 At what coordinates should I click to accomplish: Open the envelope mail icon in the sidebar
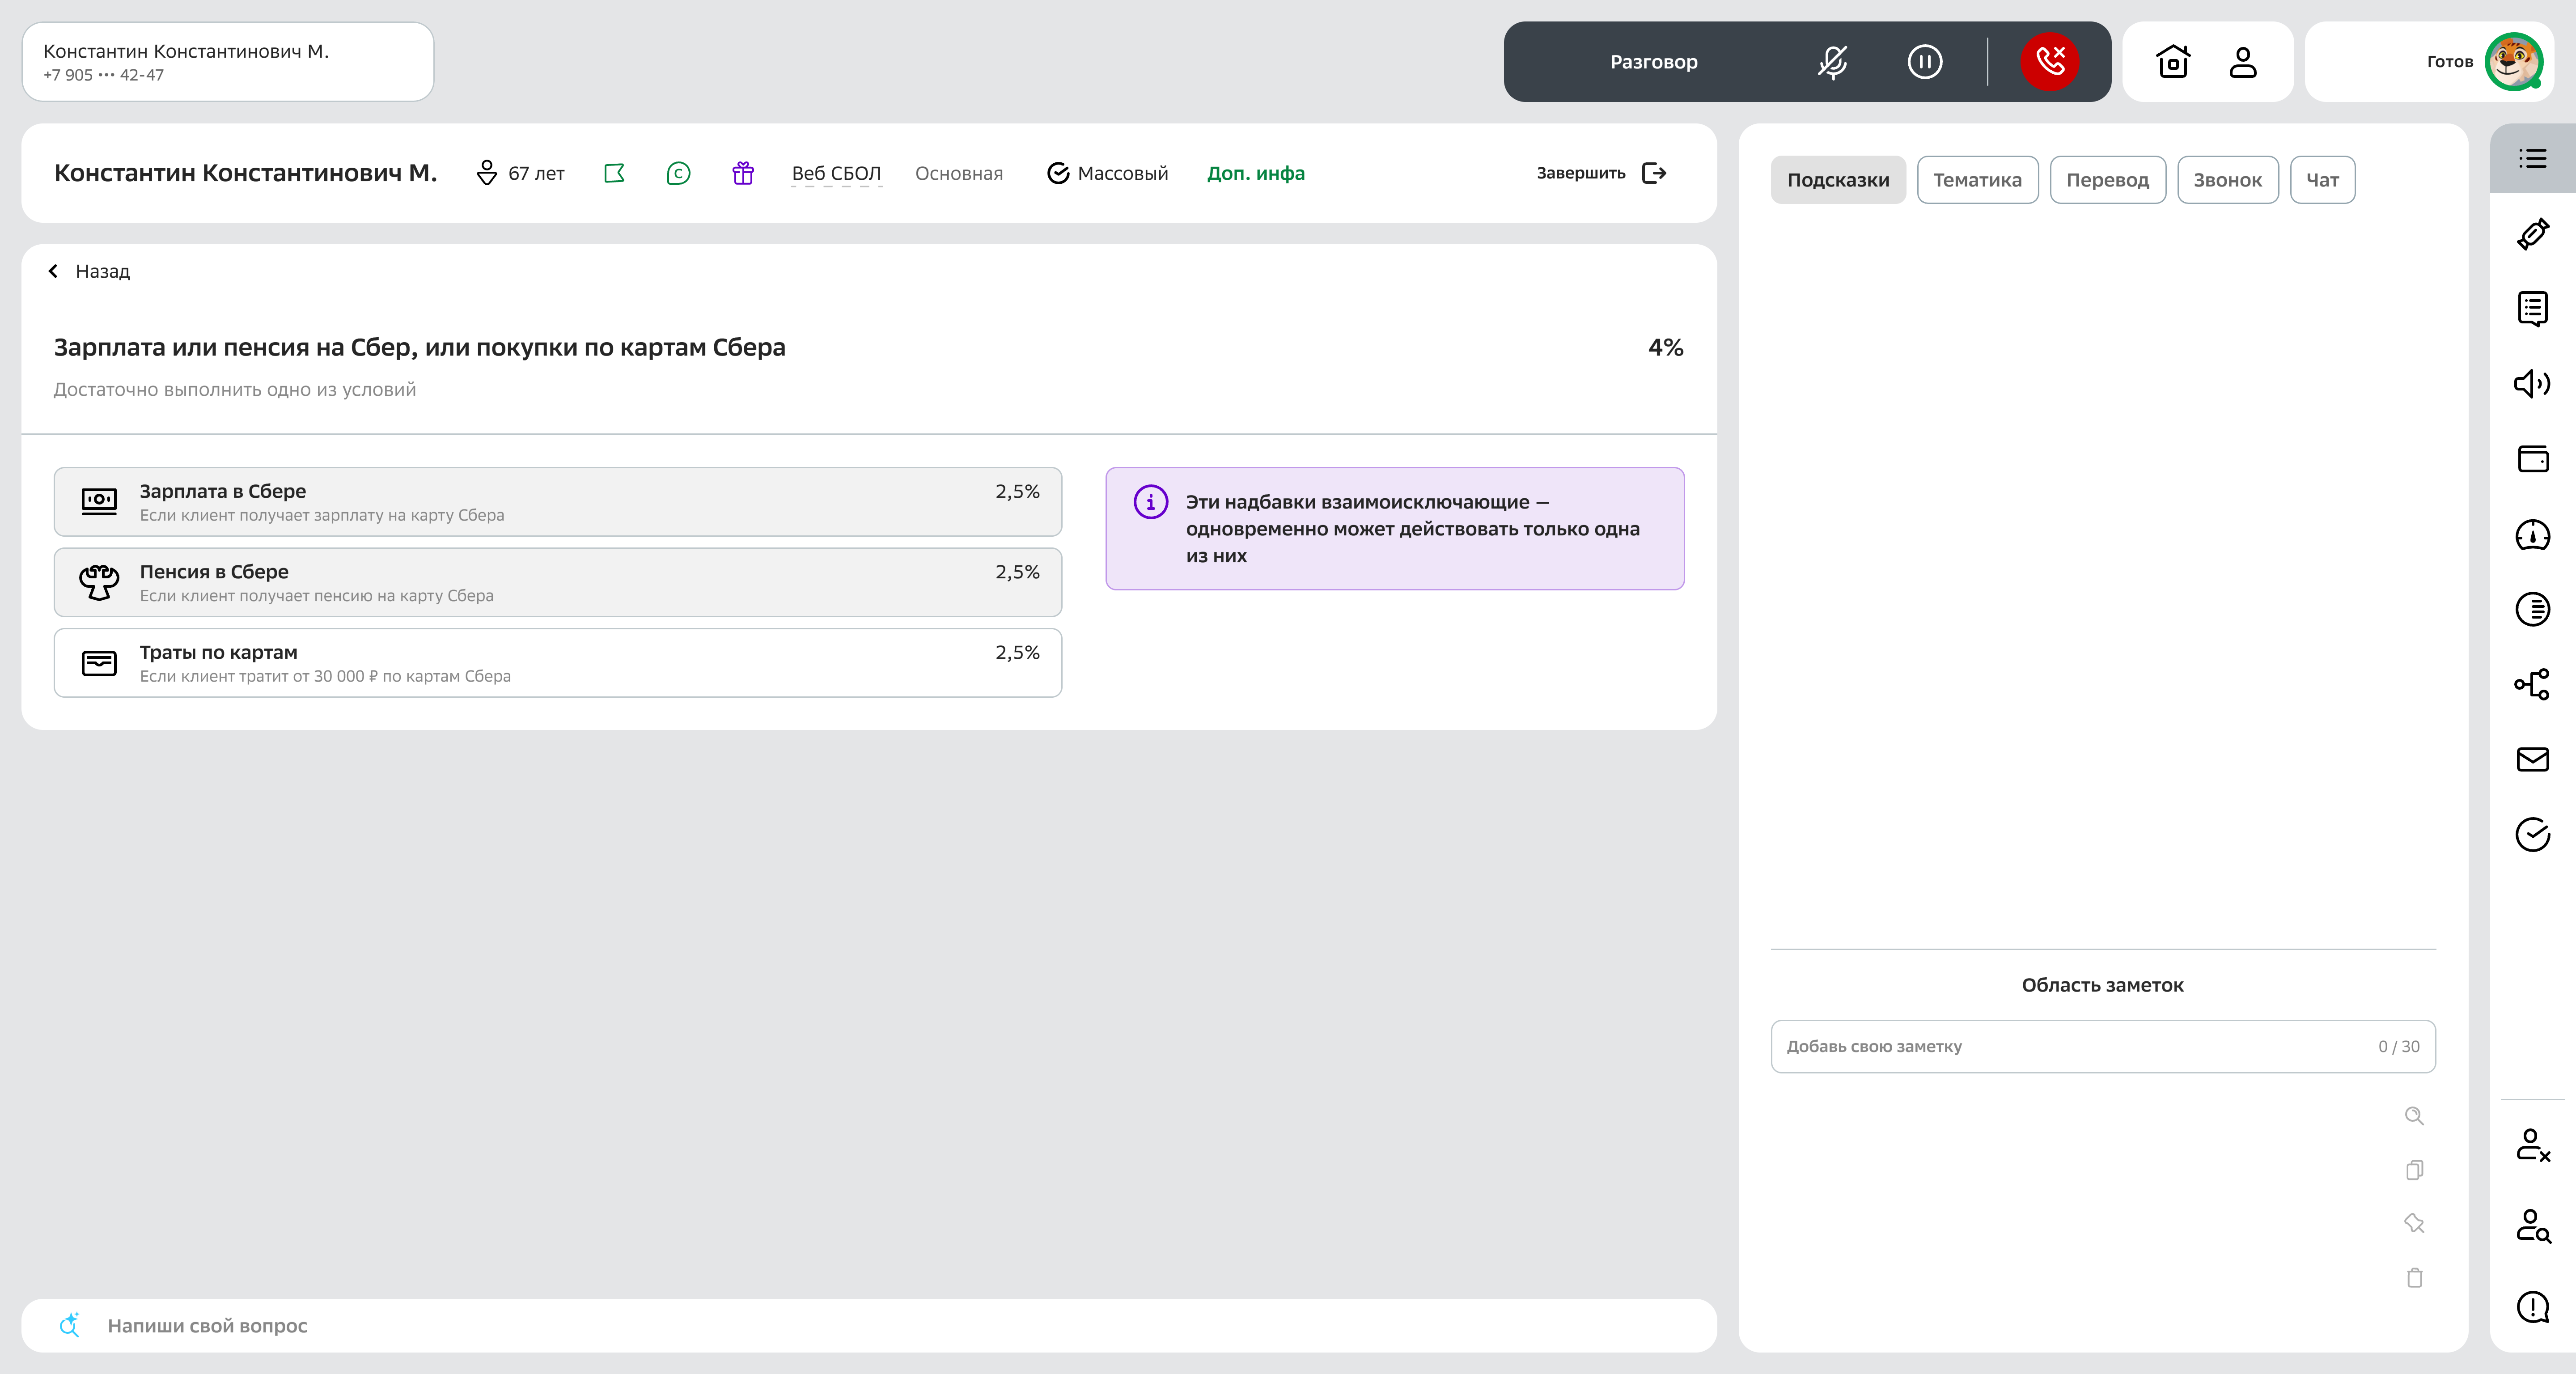pos(2532,760)
